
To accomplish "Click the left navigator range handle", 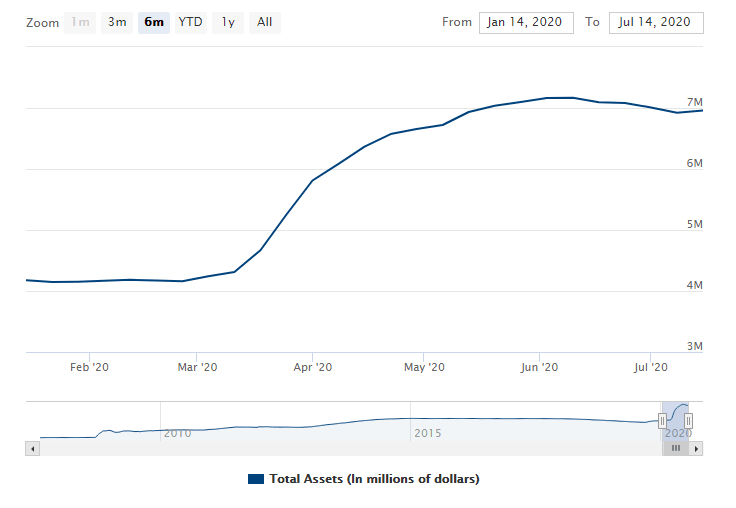I will pos(662,420).
